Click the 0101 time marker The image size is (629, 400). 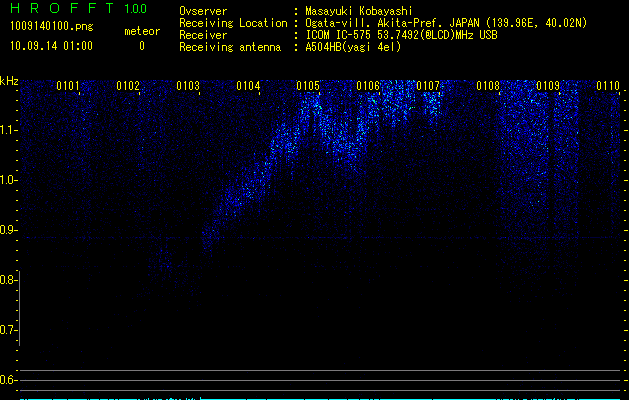(68, 86)
